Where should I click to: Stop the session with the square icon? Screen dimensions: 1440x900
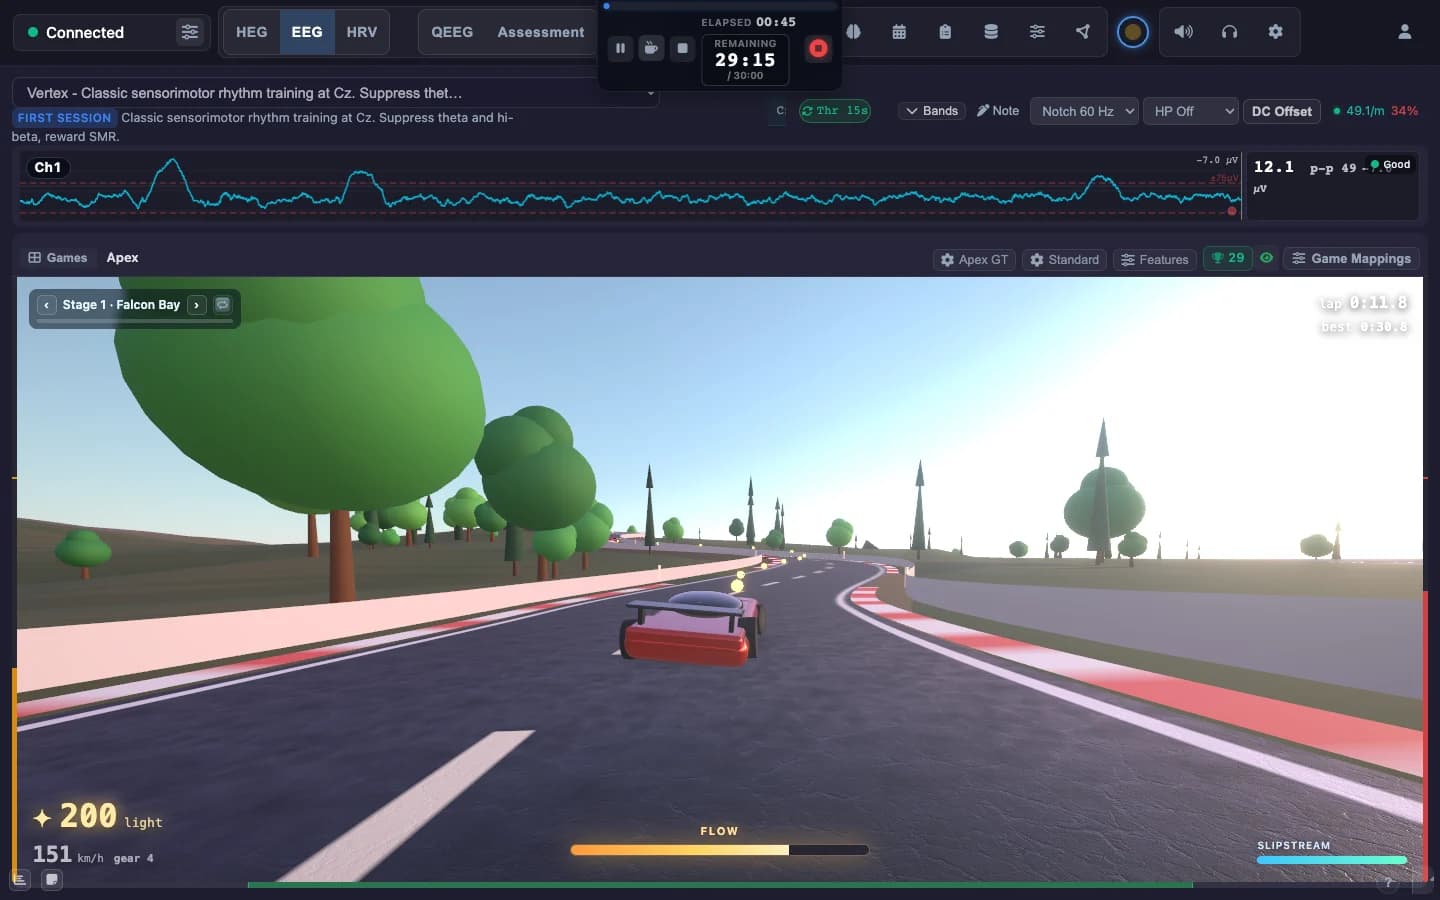click(x=682, y=48)
